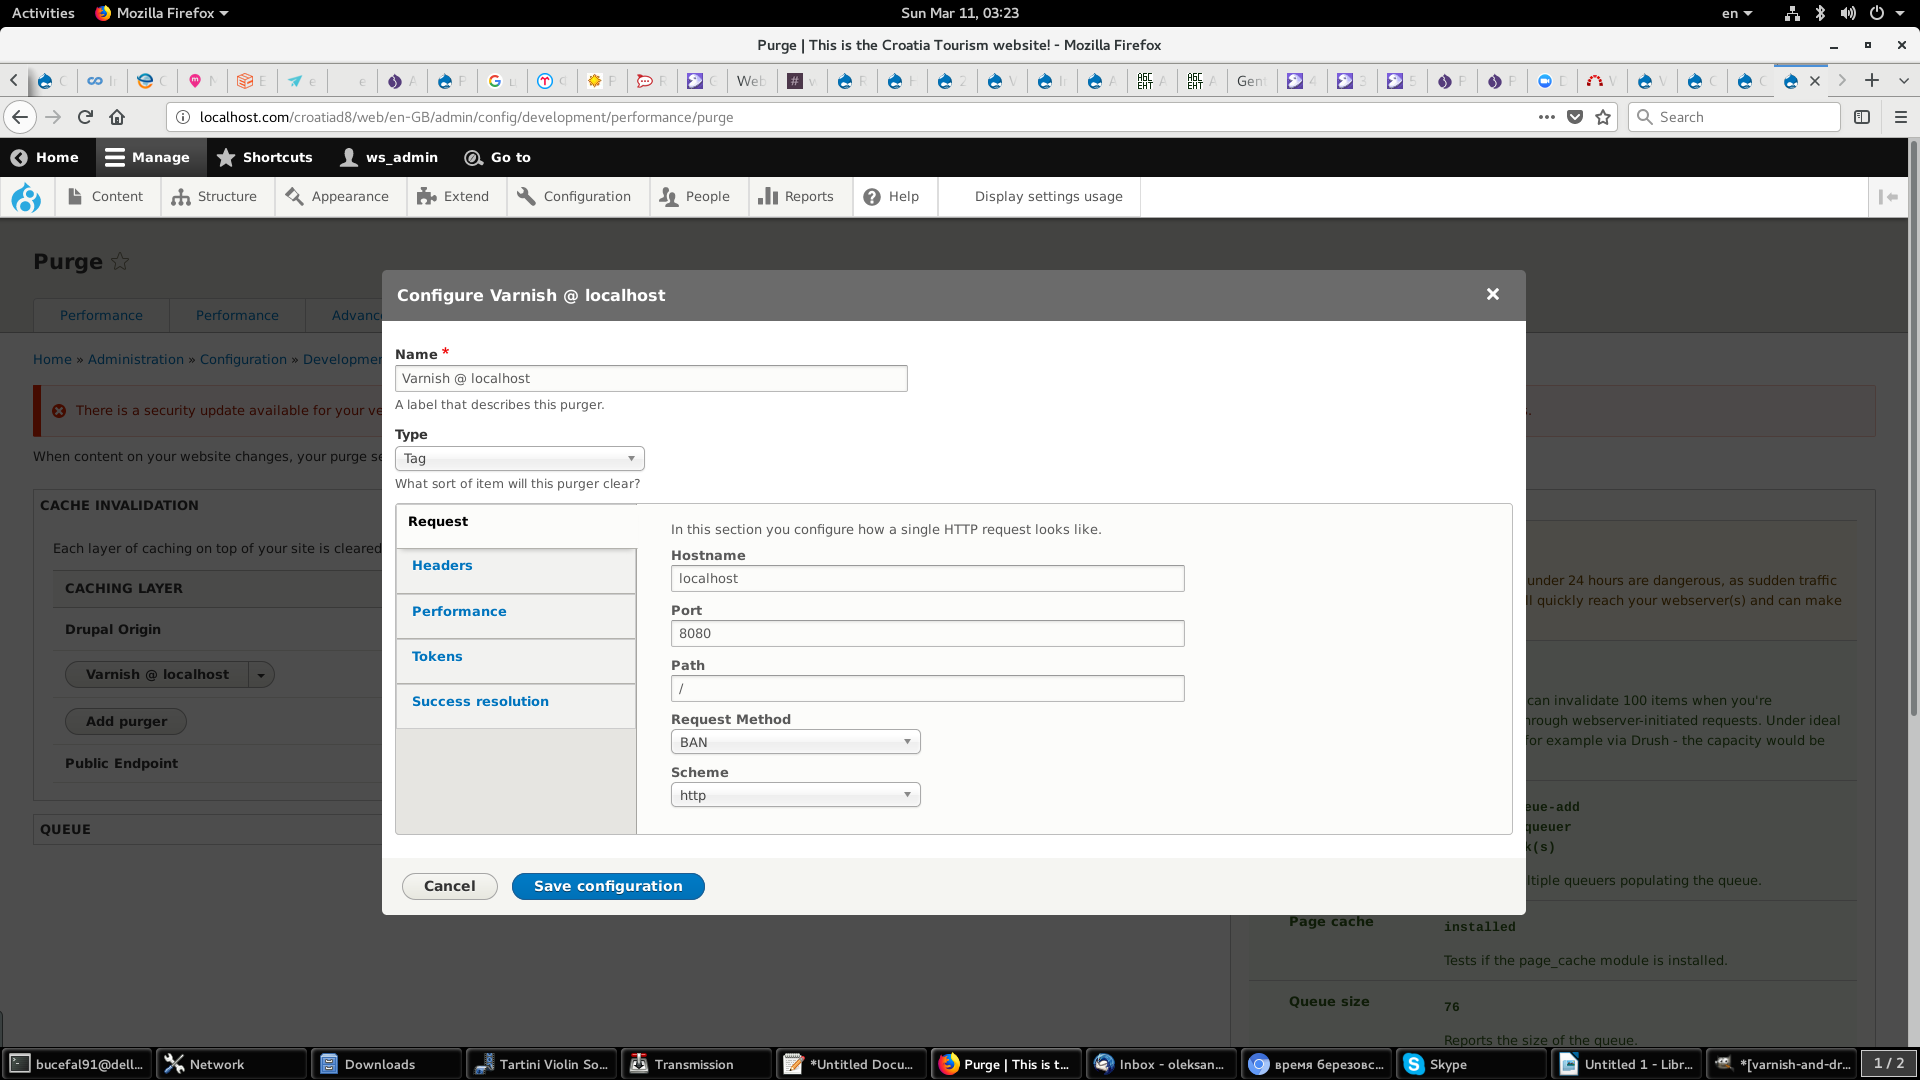Switch to the Headers vertical tab
Screen dimensions: 1920x1080
(x=516, y=571)
